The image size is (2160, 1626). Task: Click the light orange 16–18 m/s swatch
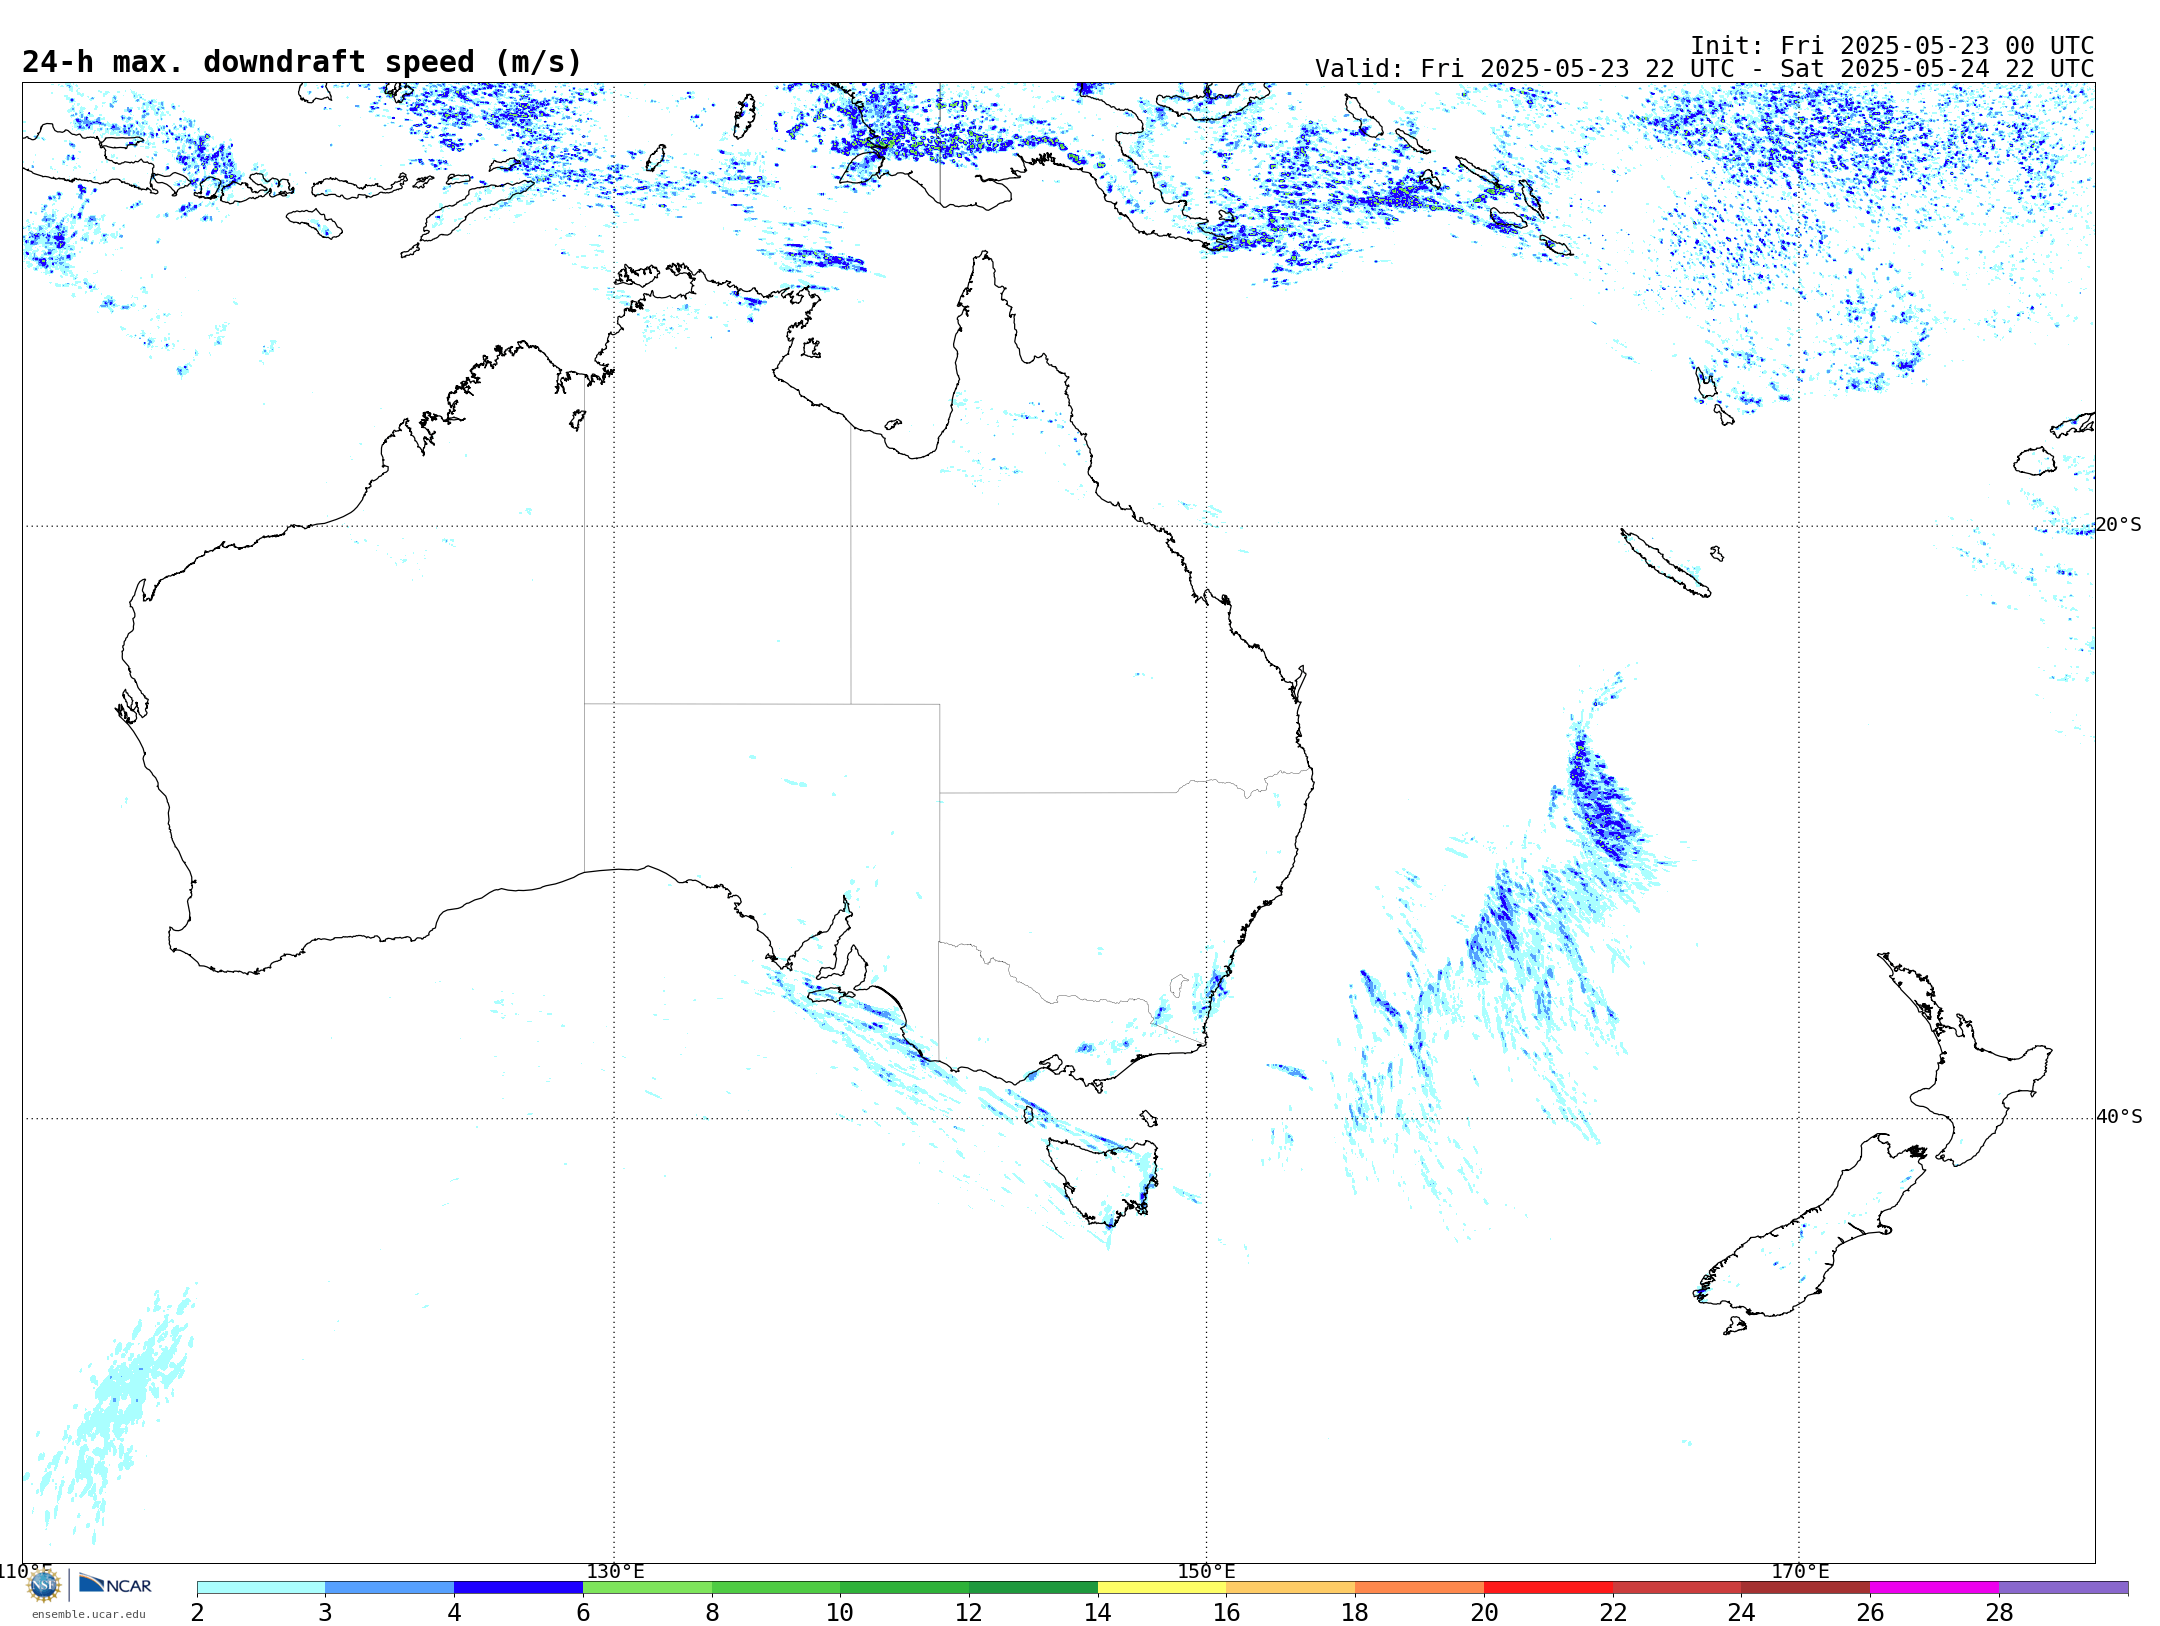pos(1291,1588)
